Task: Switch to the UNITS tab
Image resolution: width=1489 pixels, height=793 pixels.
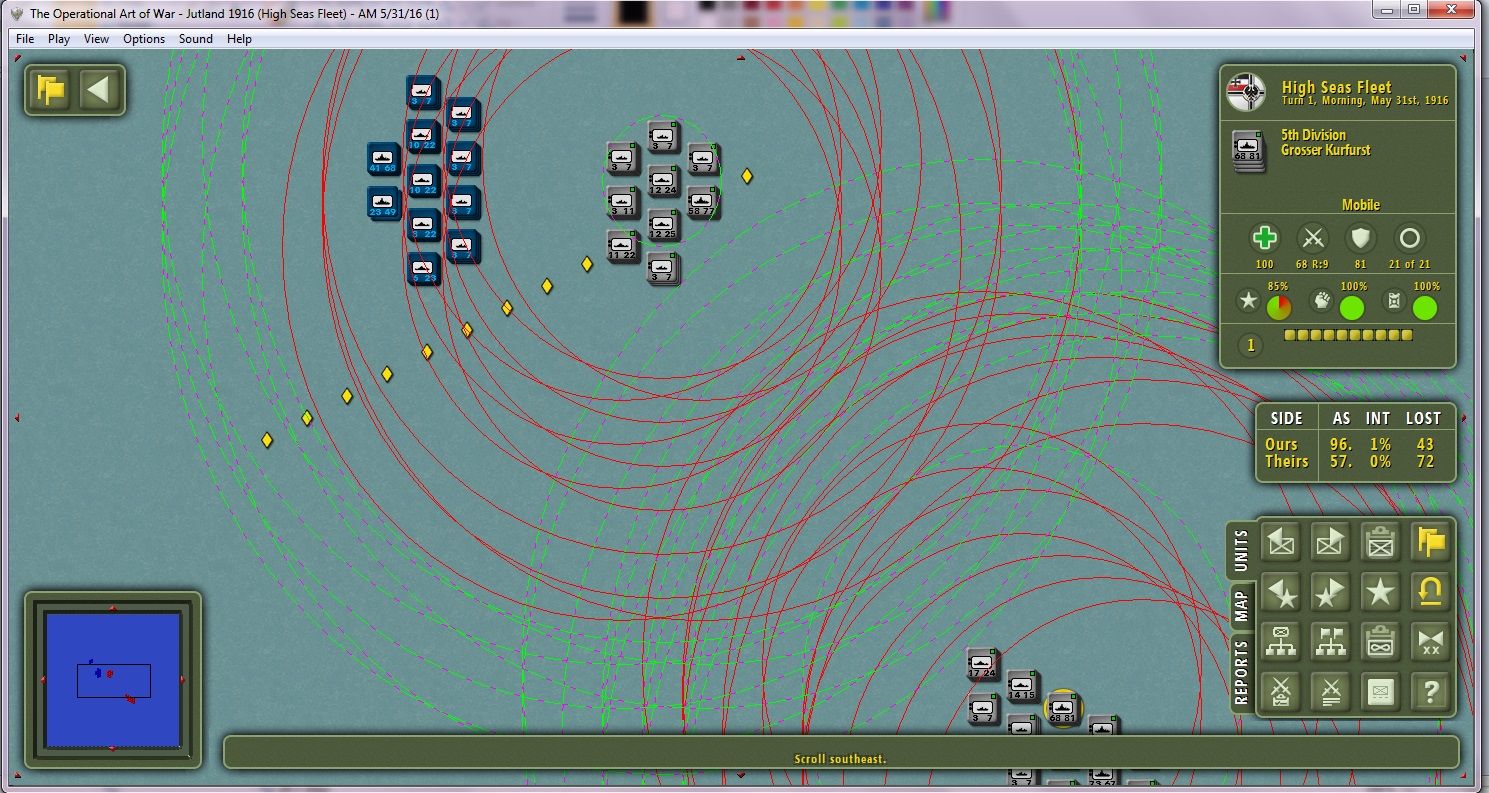Action: (x=1241, y=549)
